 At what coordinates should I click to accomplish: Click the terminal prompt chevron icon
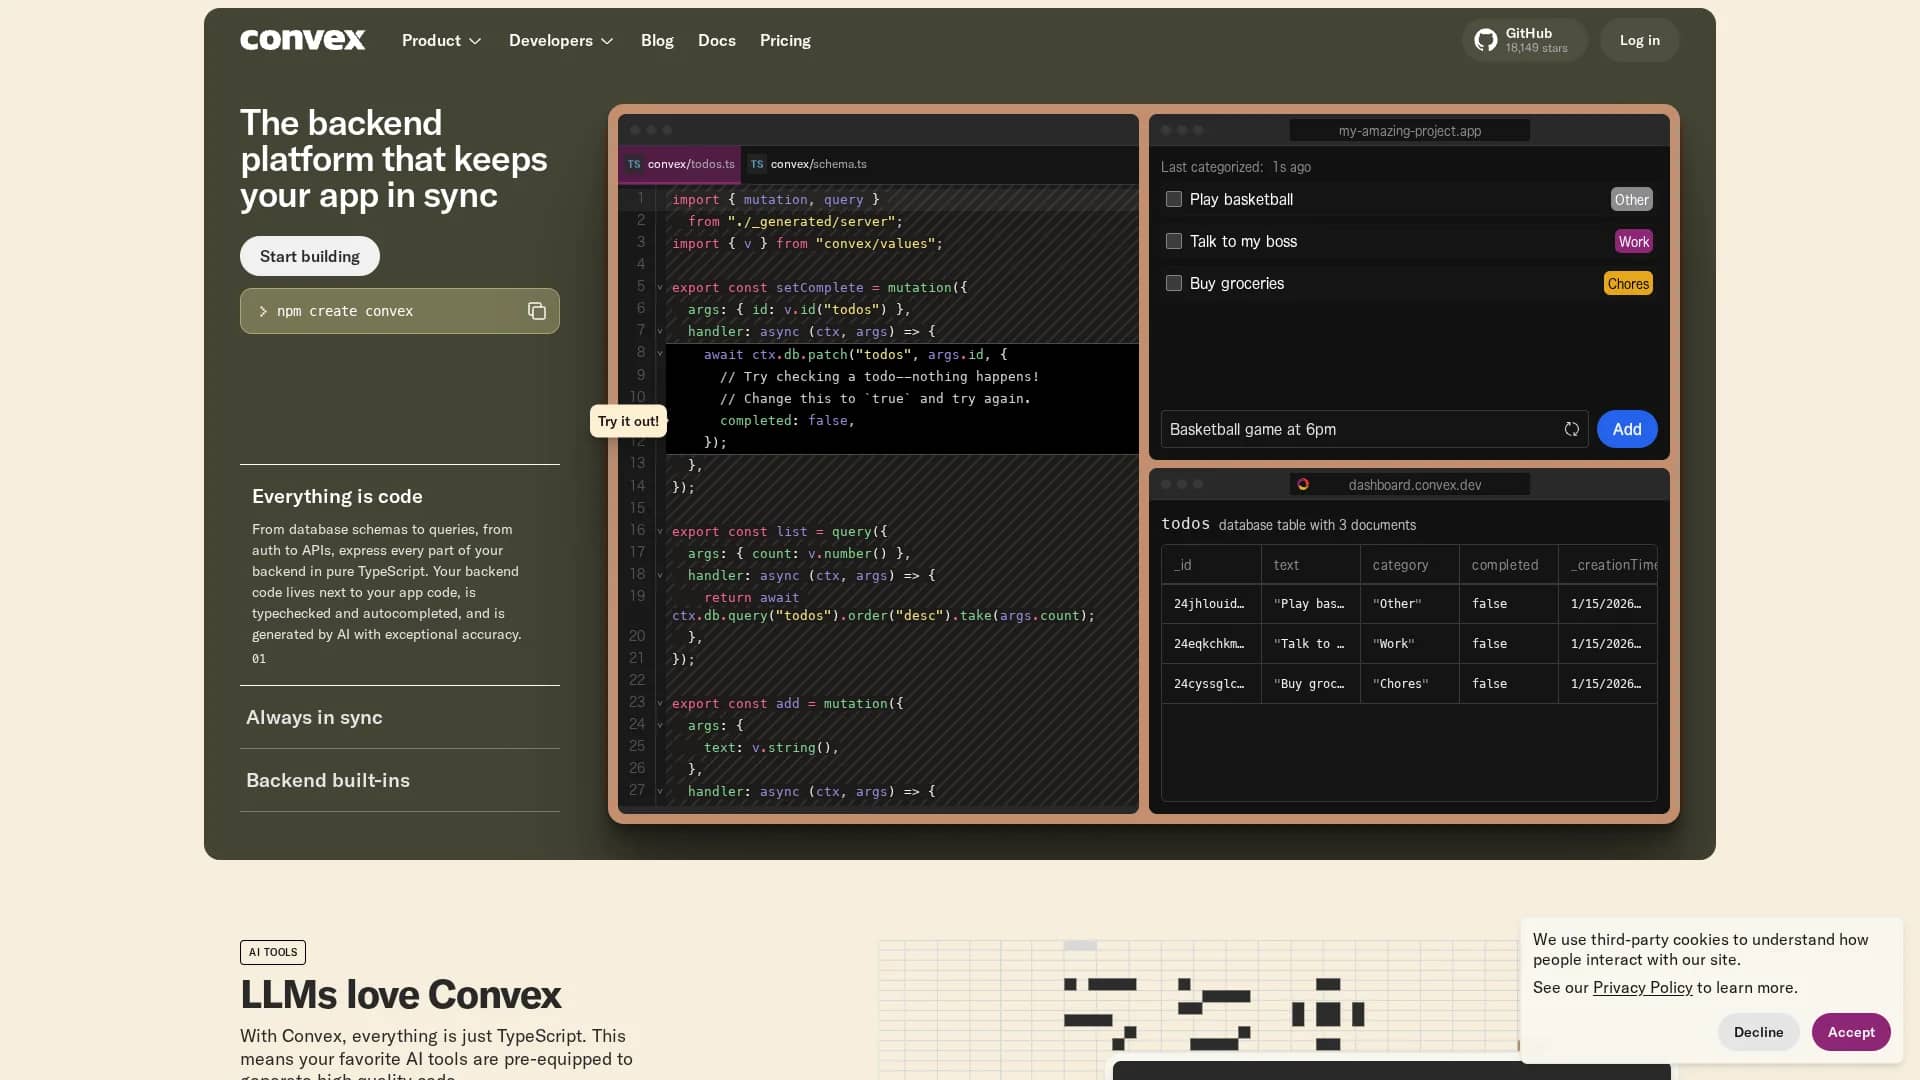[x=263, y=311]
